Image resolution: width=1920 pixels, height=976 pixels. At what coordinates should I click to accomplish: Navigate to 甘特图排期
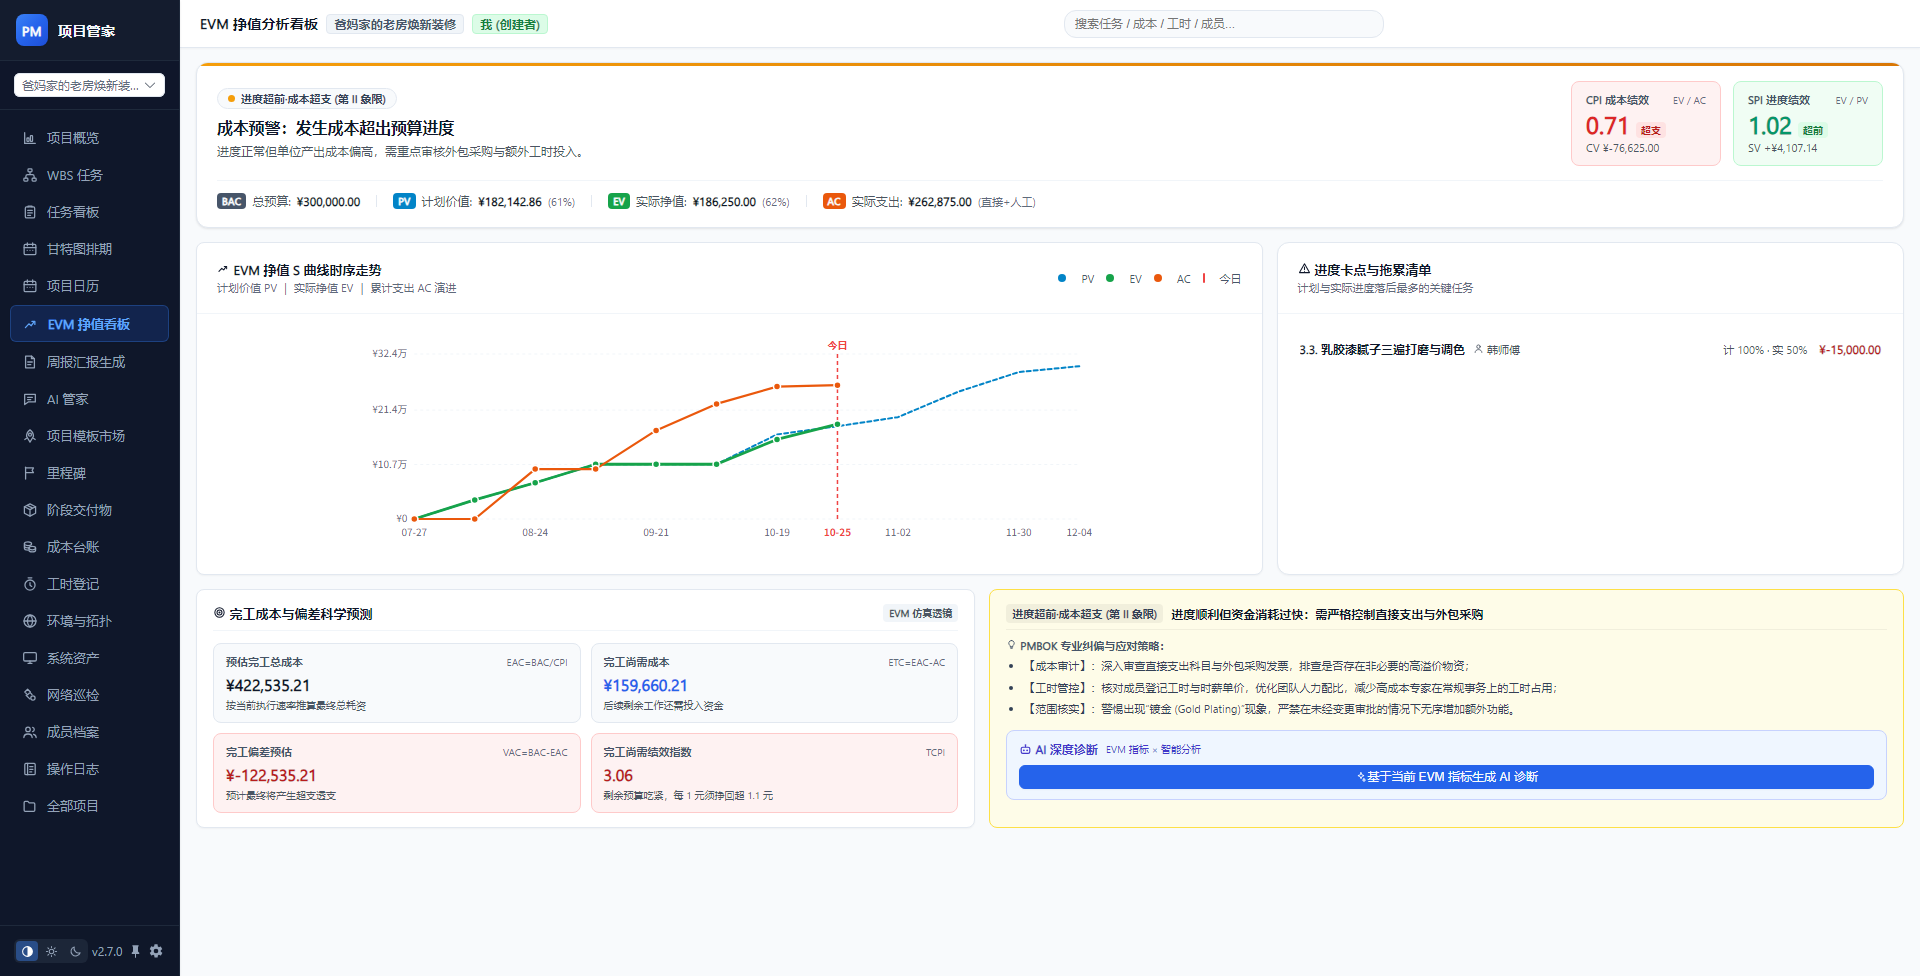click(89, 249)
